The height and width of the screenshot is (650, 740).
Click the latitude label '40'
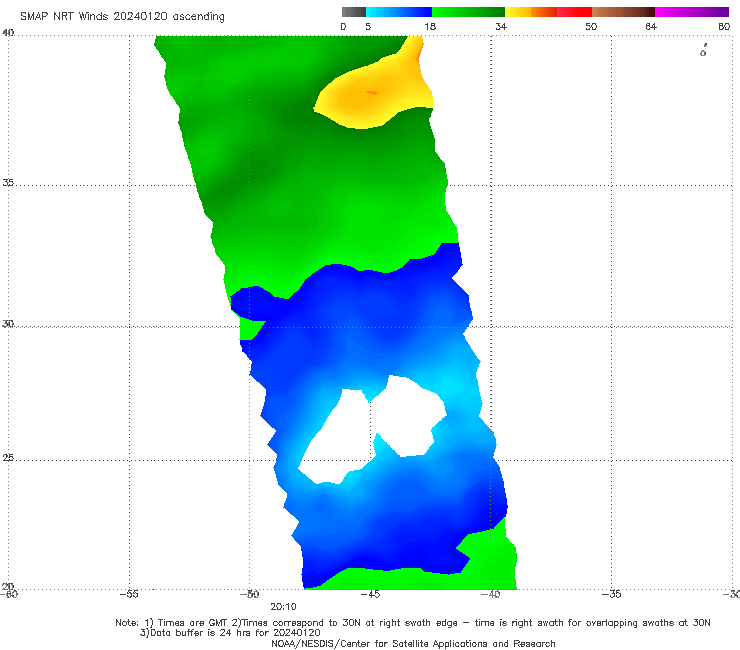[x=8, y=33]
